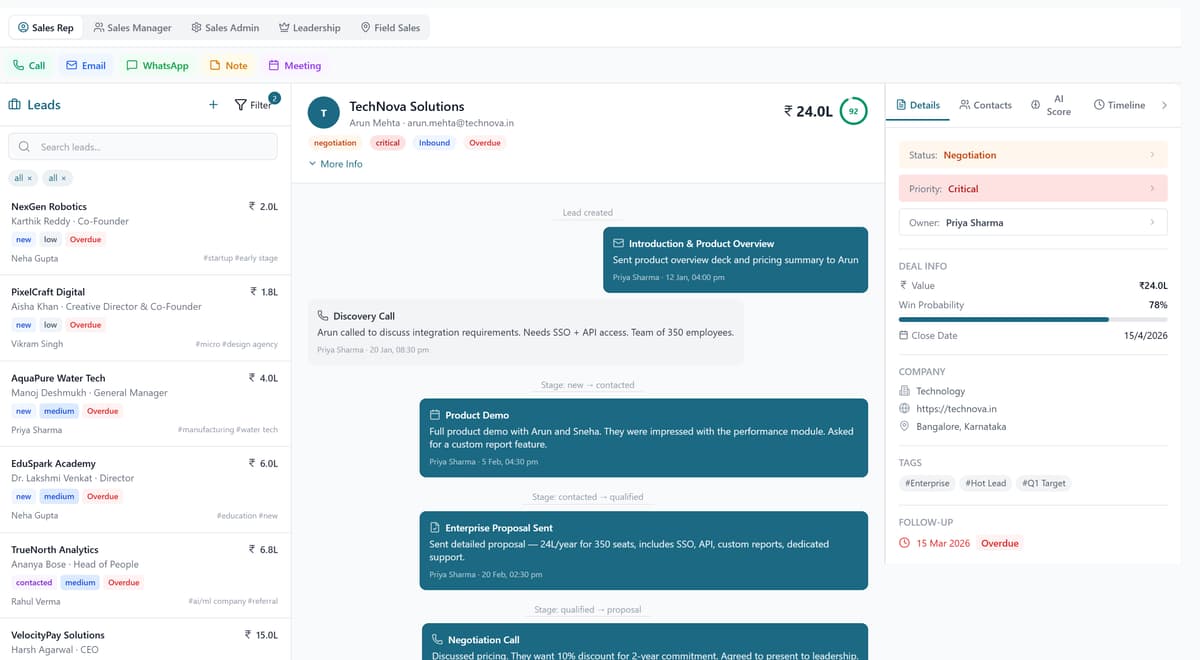Viewport: 1200px width, 660px height.
Task: Open the Priority Critical selector
Action: (x=1033, y=188)
